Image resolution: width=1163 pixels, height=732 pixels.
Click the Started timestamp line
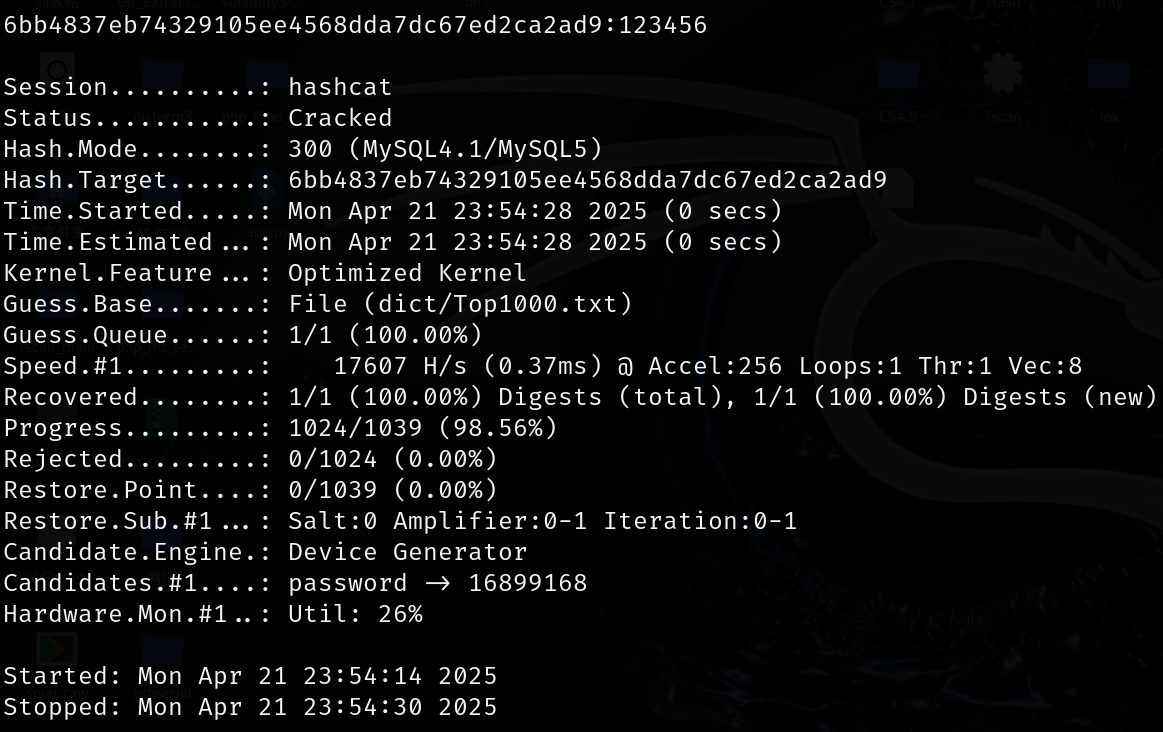pyautogui.click(x=250, y=676)
